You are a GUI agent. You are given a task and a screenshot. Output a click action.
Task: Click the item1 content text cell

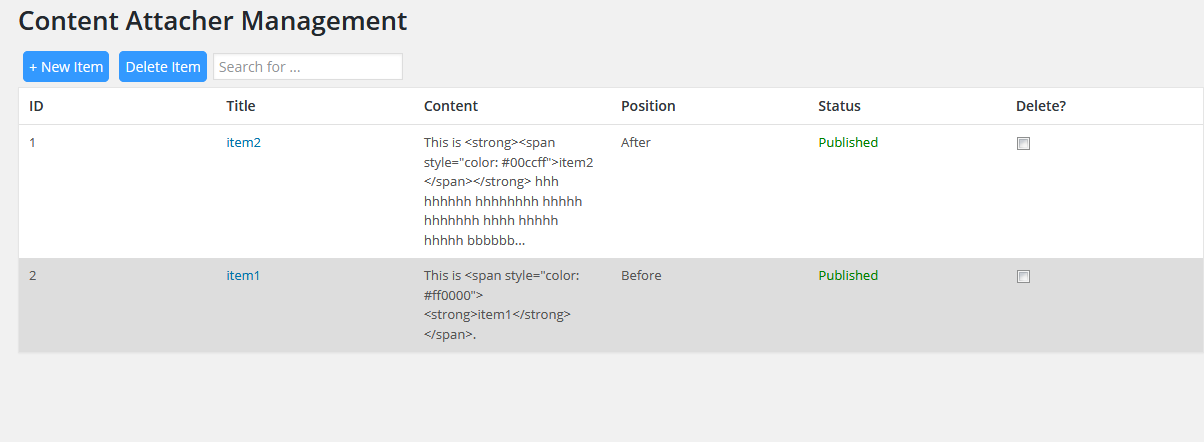502,305
